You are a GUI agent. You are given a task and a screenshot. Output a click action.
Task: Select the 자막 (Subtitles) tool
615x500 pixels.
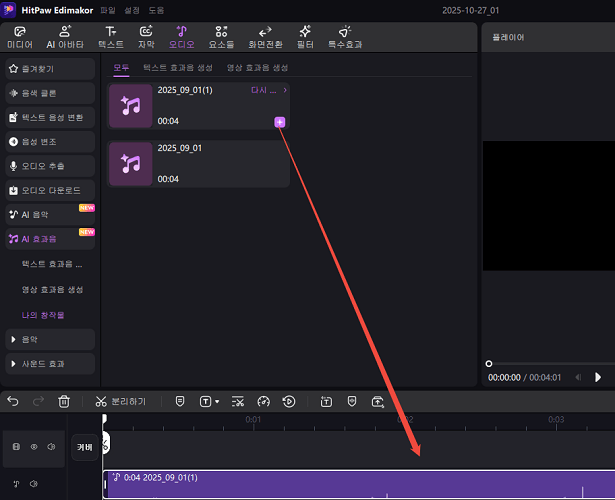pyautogui.click(x=146, y=37)
